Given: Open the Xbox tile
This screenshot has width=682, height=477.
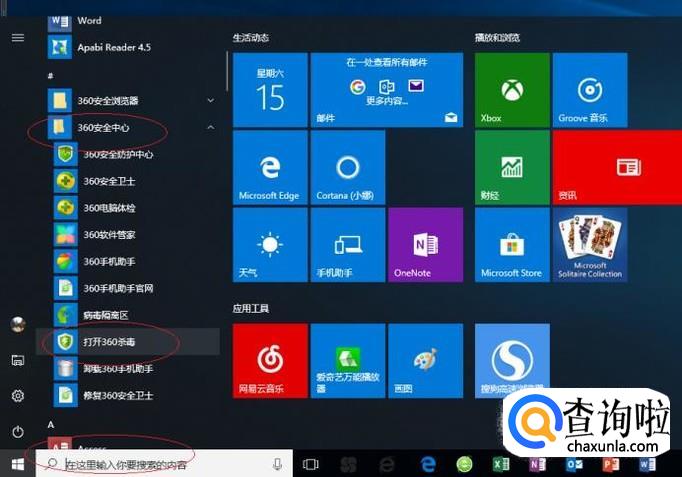Looking at the screenshot, I should (x=512, y=90).
